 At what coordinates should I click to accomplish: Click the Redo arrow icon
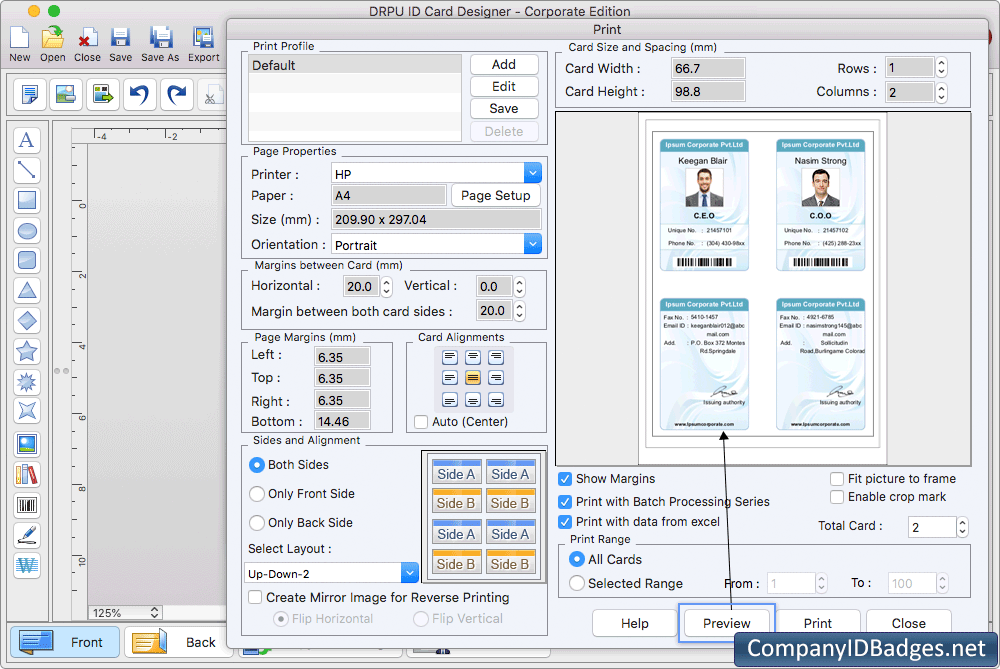(177, 94)
